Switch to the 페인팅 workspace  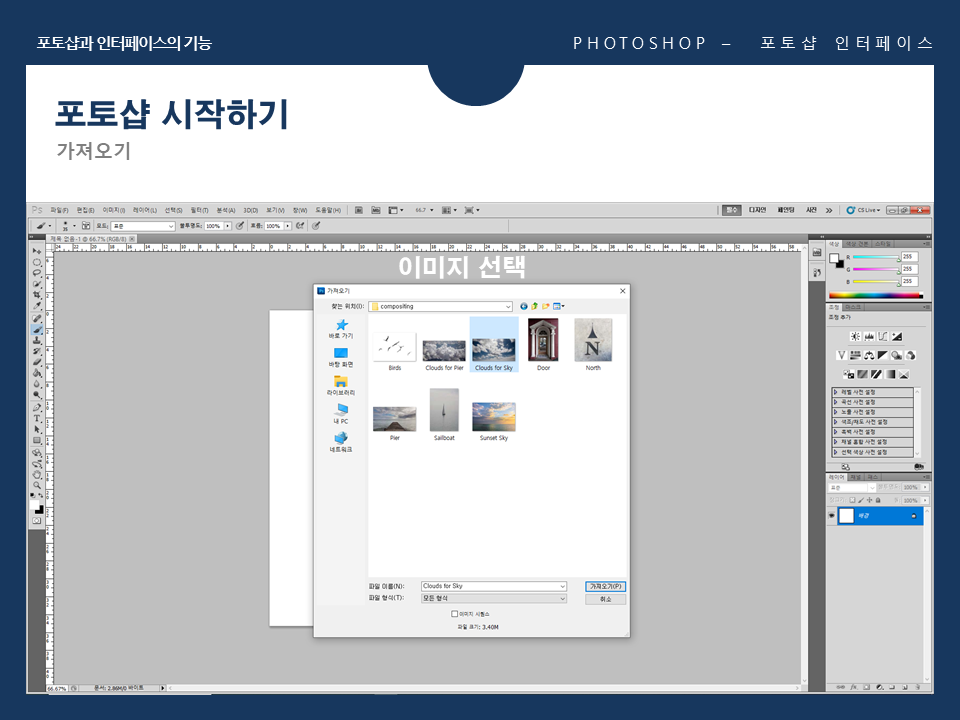coord(786,210)
